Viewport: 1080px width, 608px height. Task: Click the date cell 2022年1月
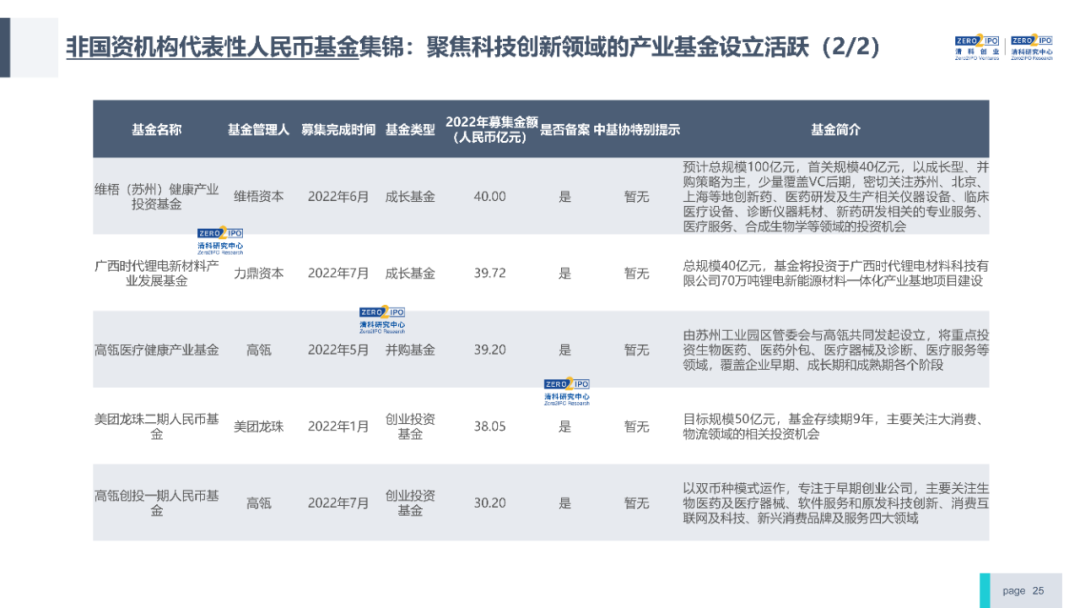point(338,426)
